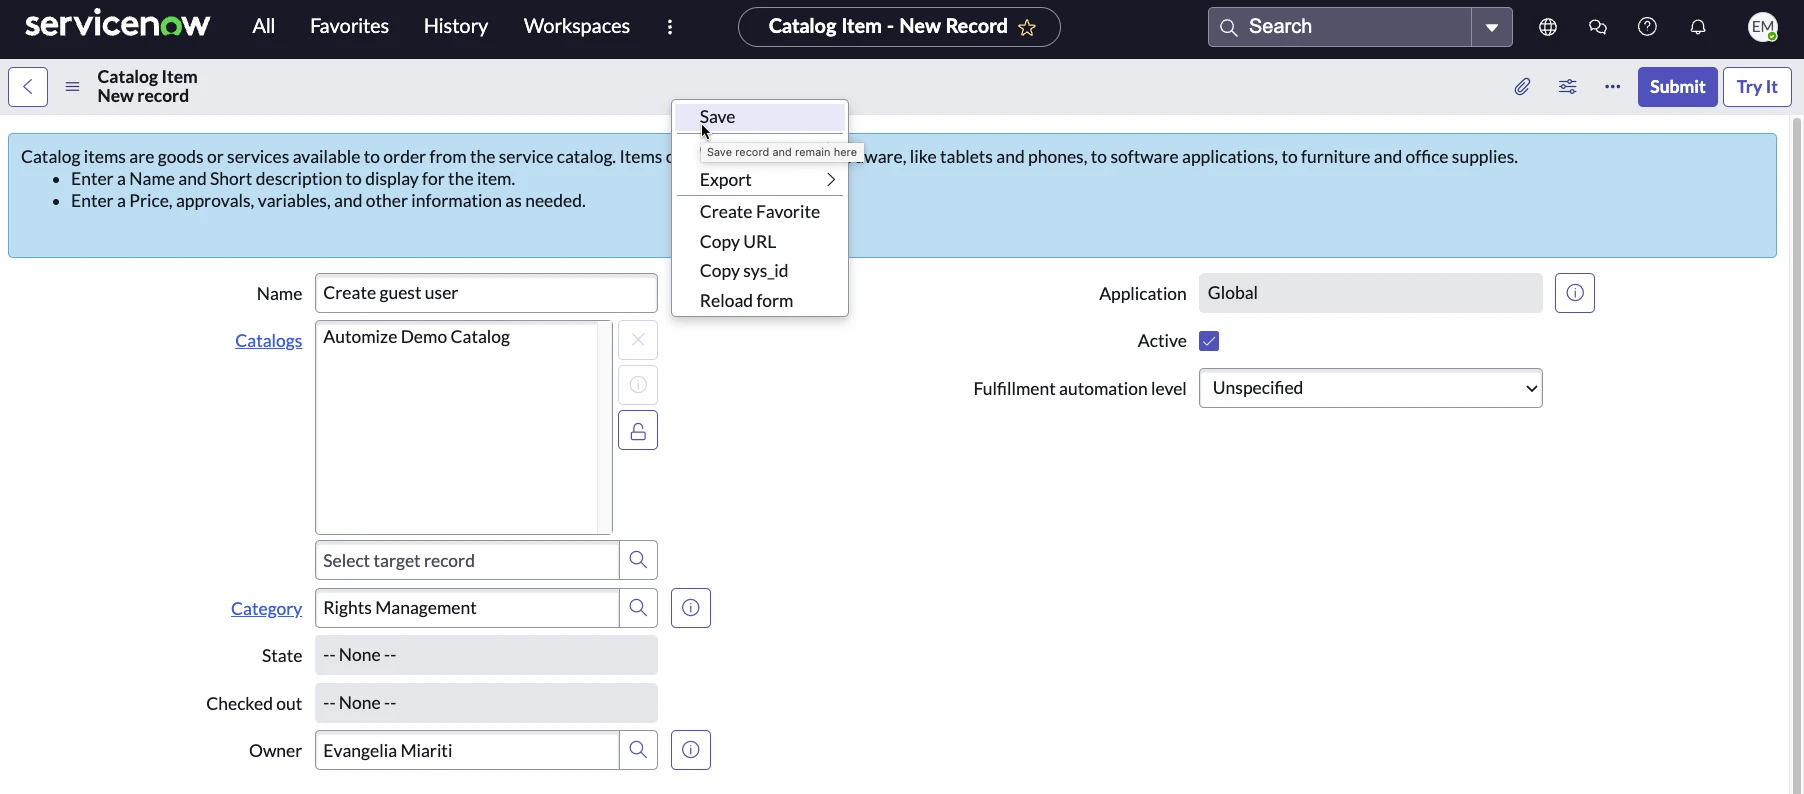This screenshot has width=1804, height=794.
Task: Choose Save in the context menu
Action: [718, 117]
